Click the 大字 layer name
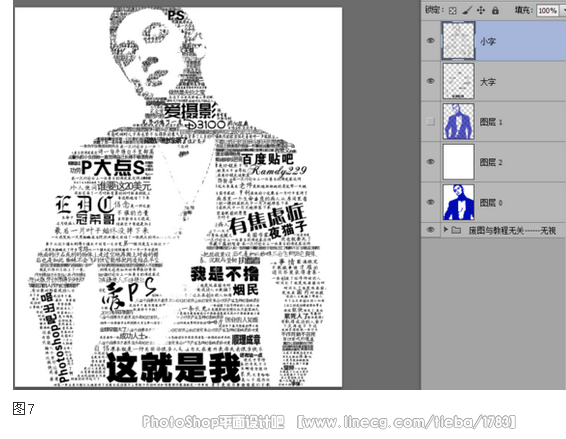 pos(488,82)
